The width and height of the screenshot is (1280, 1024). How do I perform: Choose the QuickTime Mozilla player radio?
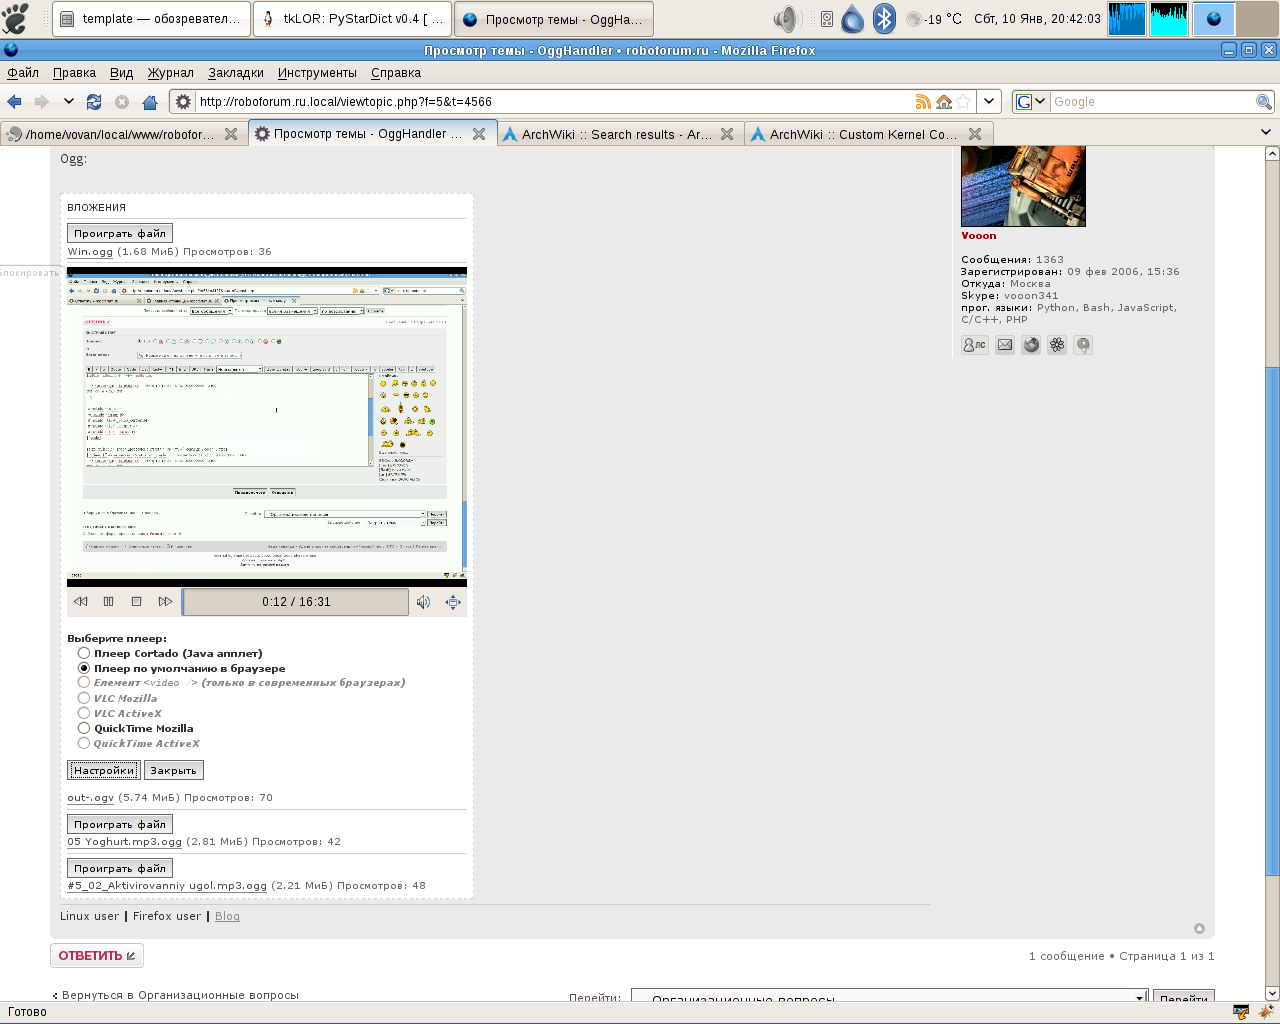coord(84,728)
